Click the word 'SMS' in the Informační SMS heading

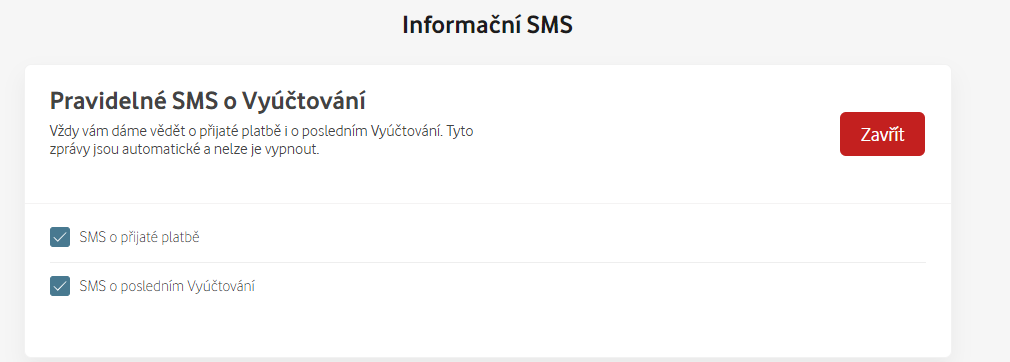click(x=549, y=25)
